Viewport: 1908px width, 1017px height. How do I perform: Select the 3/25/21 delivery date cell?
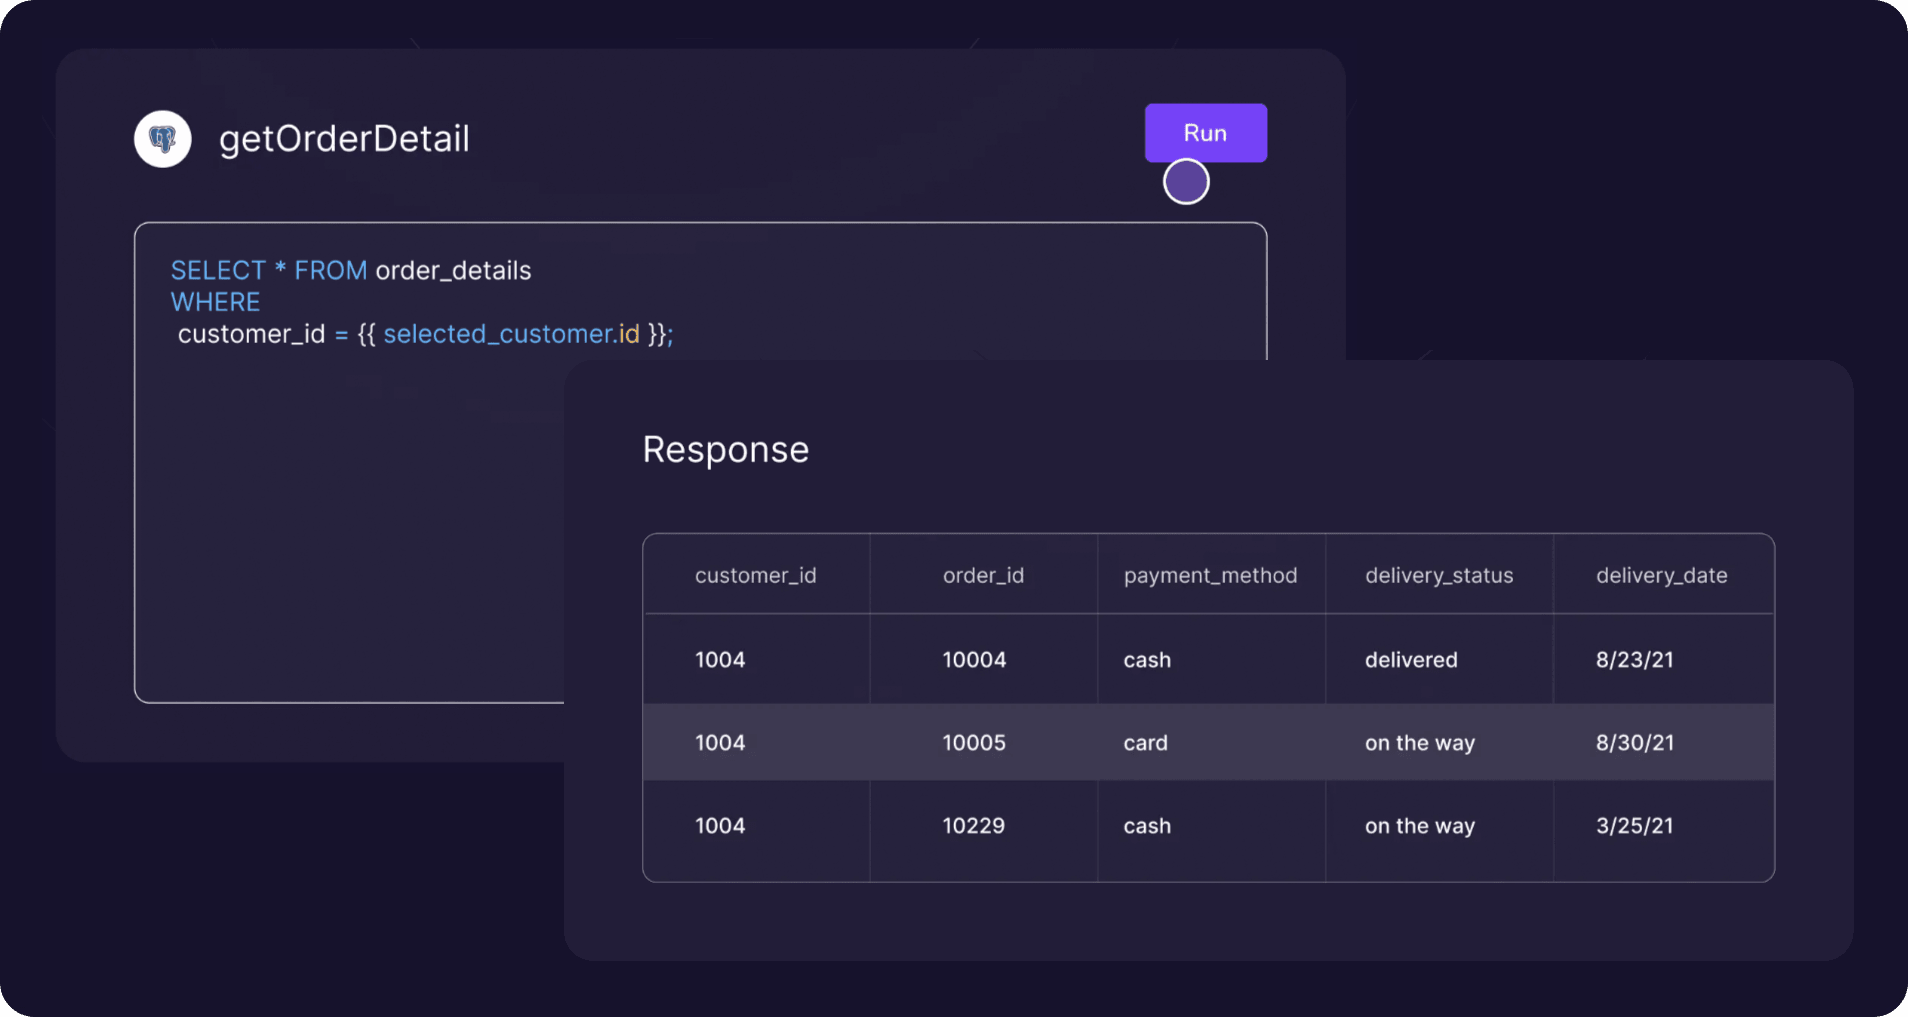click(x=1634, y=826)
